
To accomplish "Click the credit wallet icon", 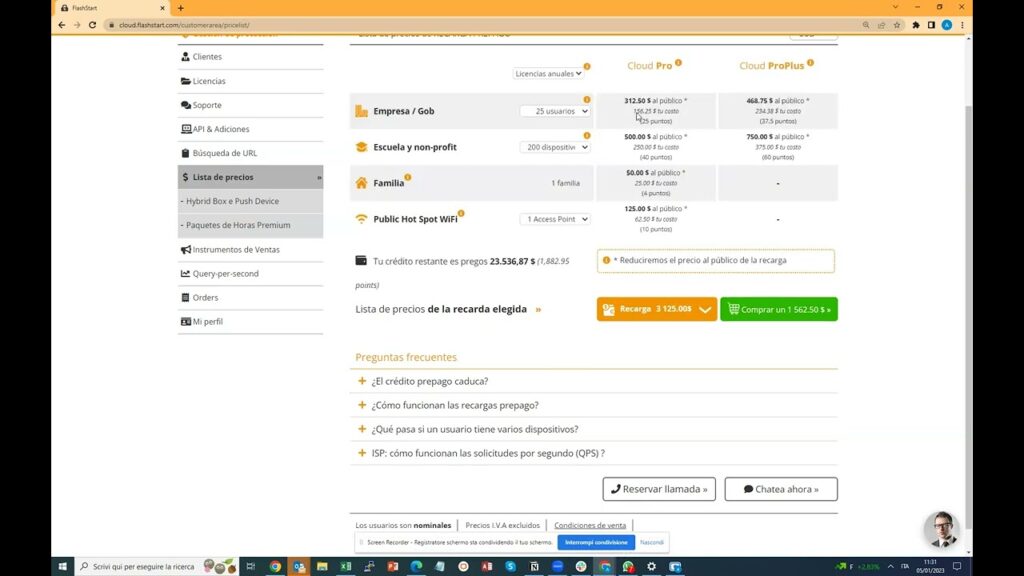I will click(361, 261).
